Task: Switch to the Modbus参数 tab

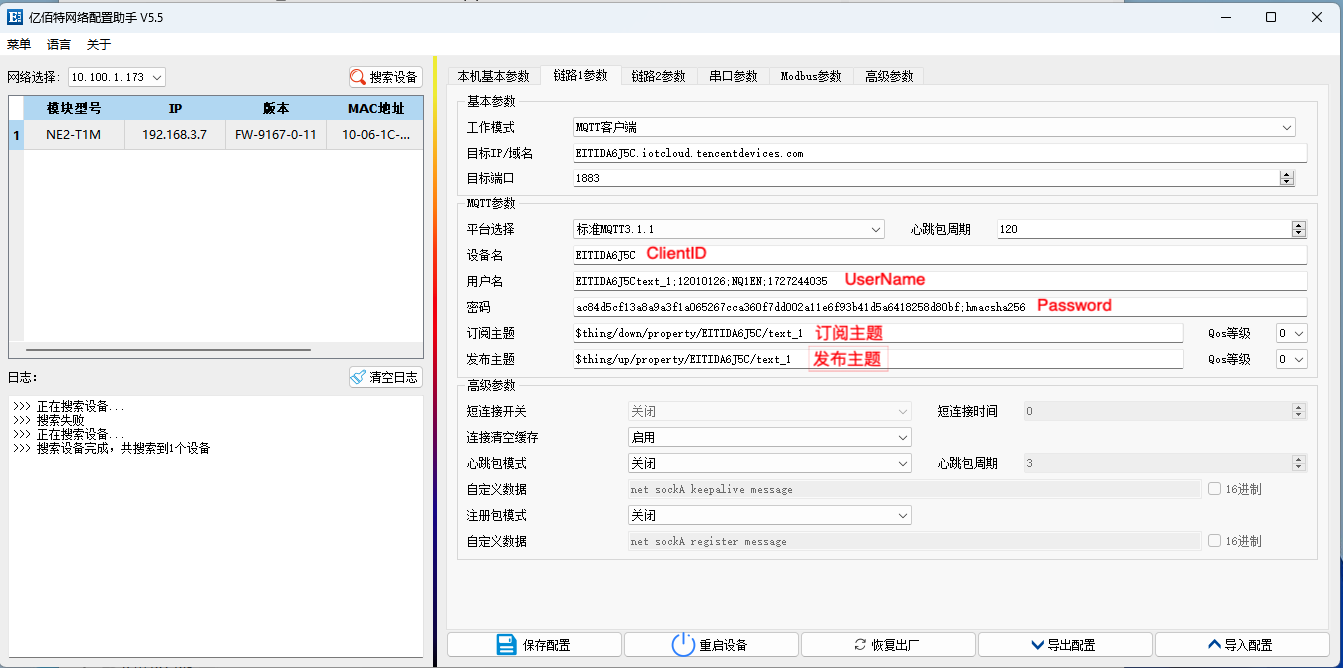Action: point(811,76)
